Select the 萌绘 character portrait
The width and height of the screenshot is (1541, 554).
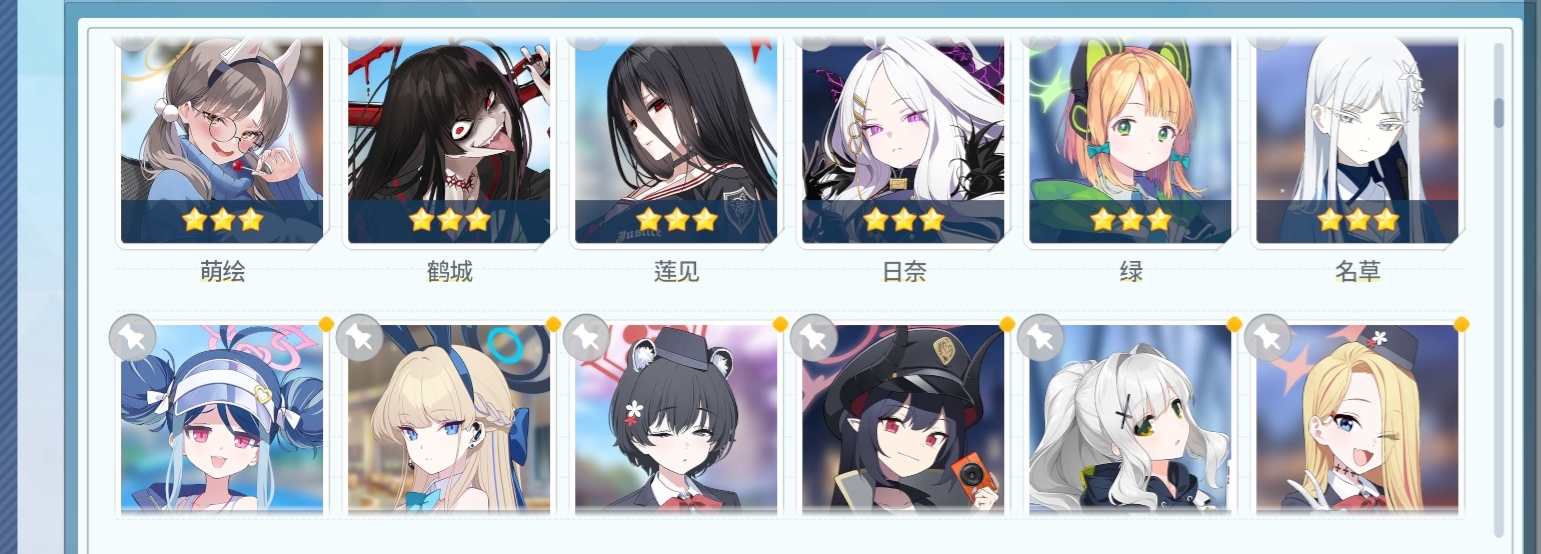222,141
